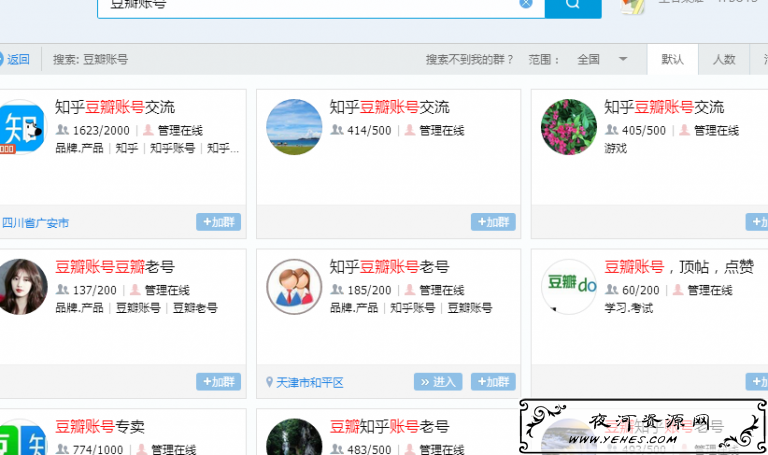Open the 豆瓣 logo avatar of the 60/200 group
768x455 pixels.
pyautogui.click(x=569, y=287)
